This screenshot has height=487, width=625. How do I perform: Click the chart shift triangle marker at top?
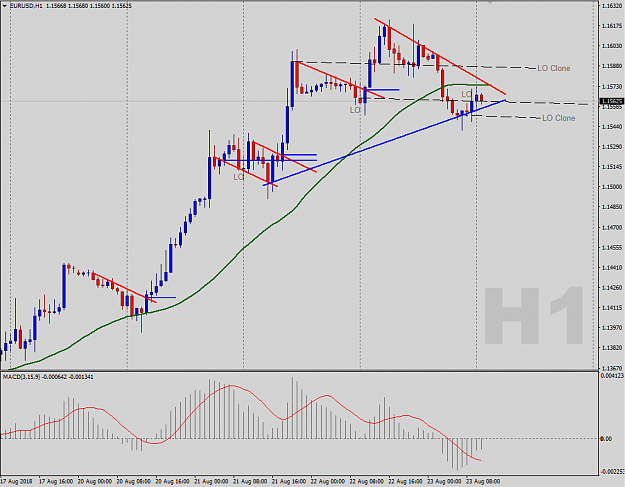click(490, 3)
